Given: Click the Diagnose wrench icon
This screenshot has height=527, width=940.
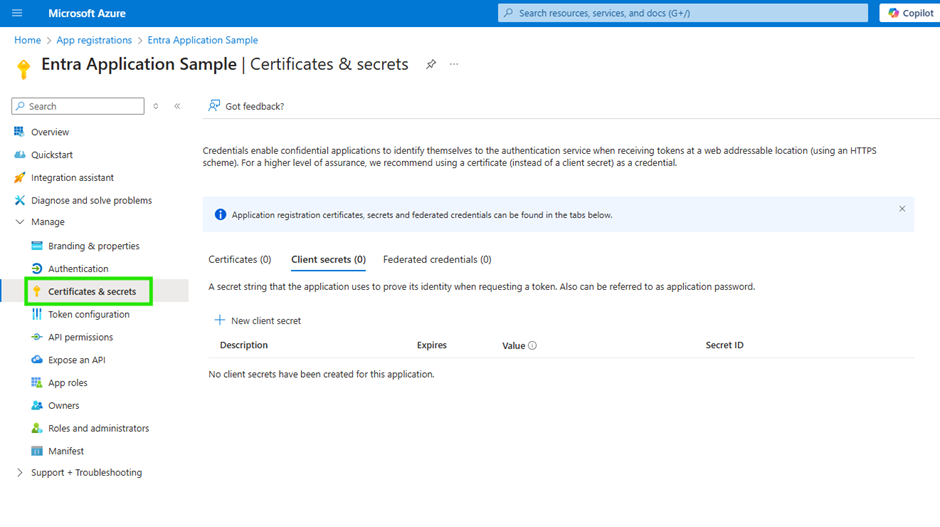Looking at the screenshot, I should pos(19,200).
